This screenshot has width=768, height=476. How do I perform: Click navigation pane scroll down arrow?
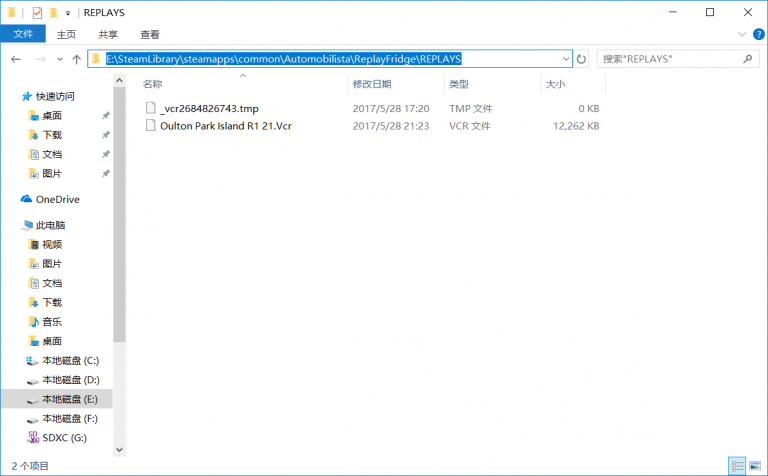[x=119, y=450]
